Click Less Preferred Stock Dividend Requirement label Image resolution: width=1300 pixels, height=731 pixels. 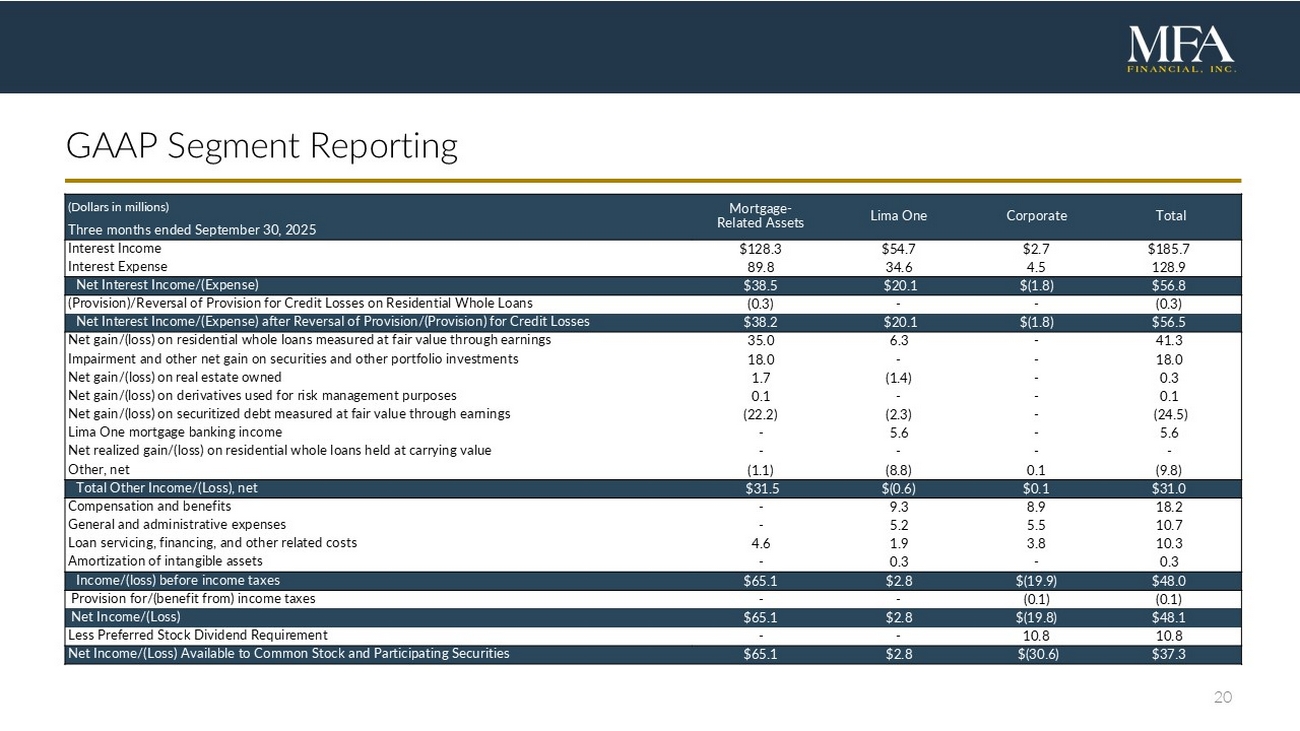197,635
